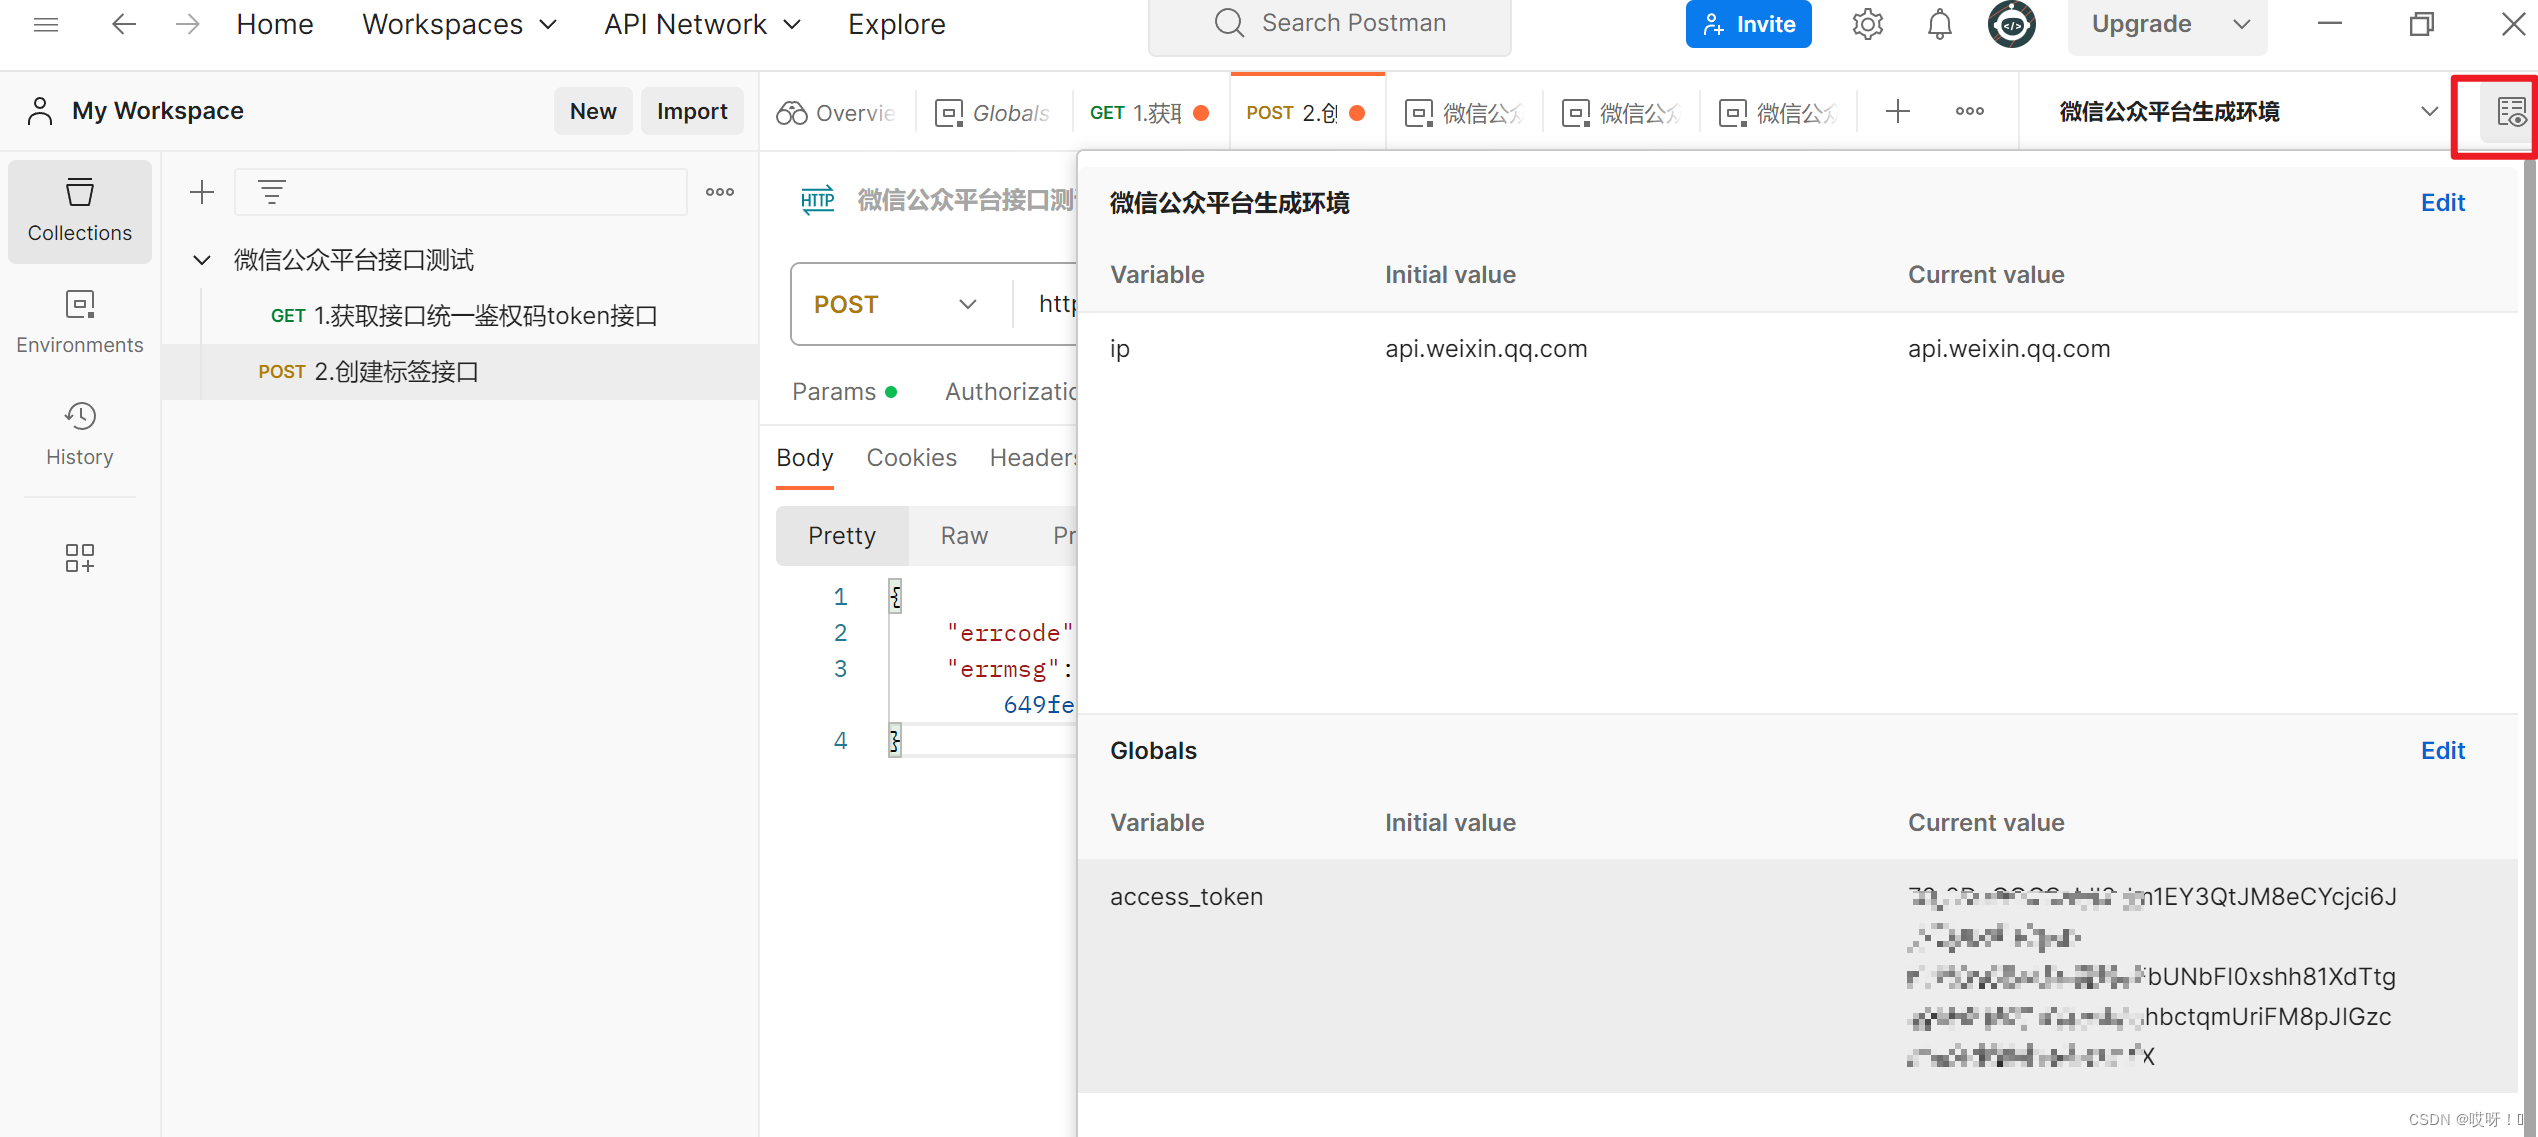Create a new collection with the plus icon
The image size is (2538, 1137).
202,192
